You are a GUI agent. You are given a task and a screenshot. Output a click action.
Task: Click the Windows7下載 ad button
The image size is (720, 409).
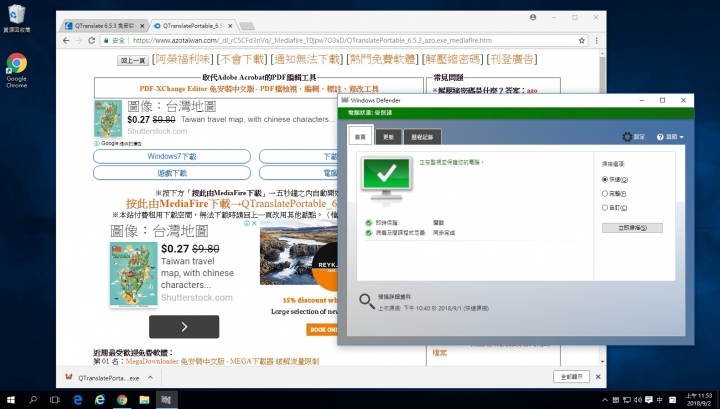tap(172, 157)
